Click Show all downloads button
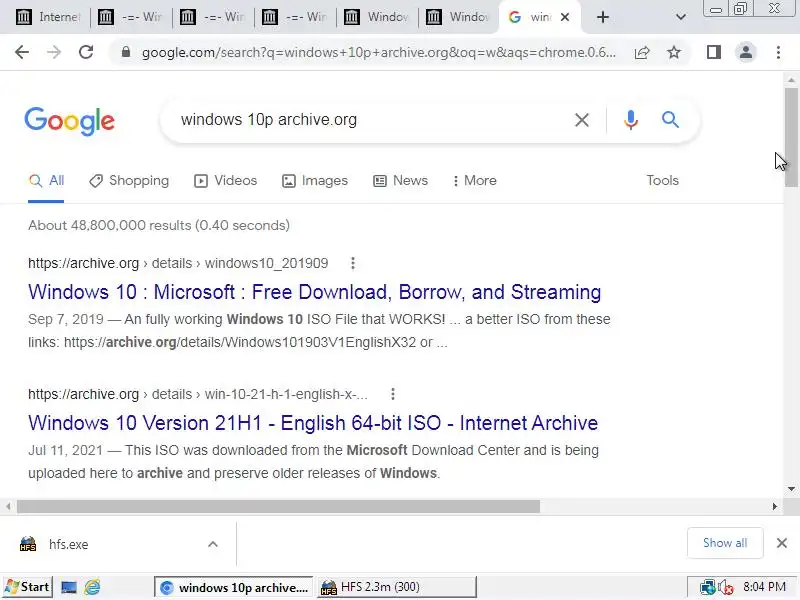The image size is (800, 600). pyautogui.click(x=725, y=543)
